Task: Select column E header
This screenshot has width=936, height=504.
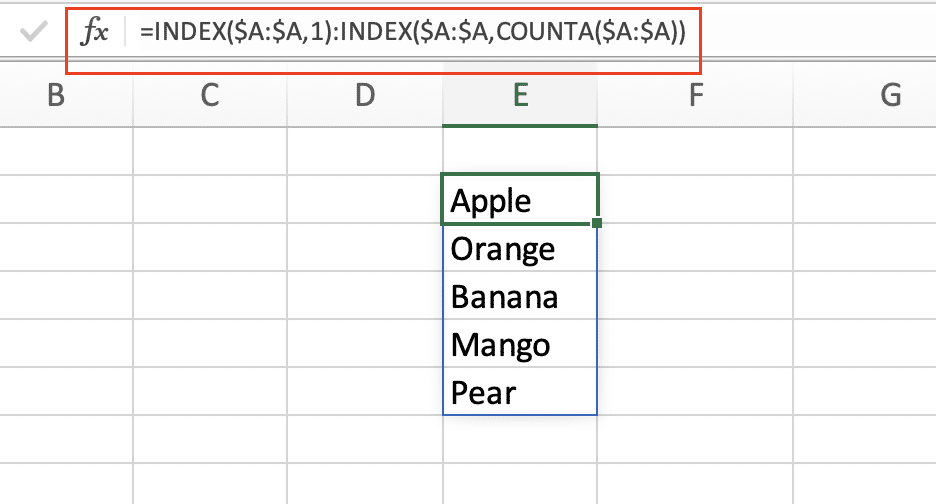Action: [x=520, y=96]
